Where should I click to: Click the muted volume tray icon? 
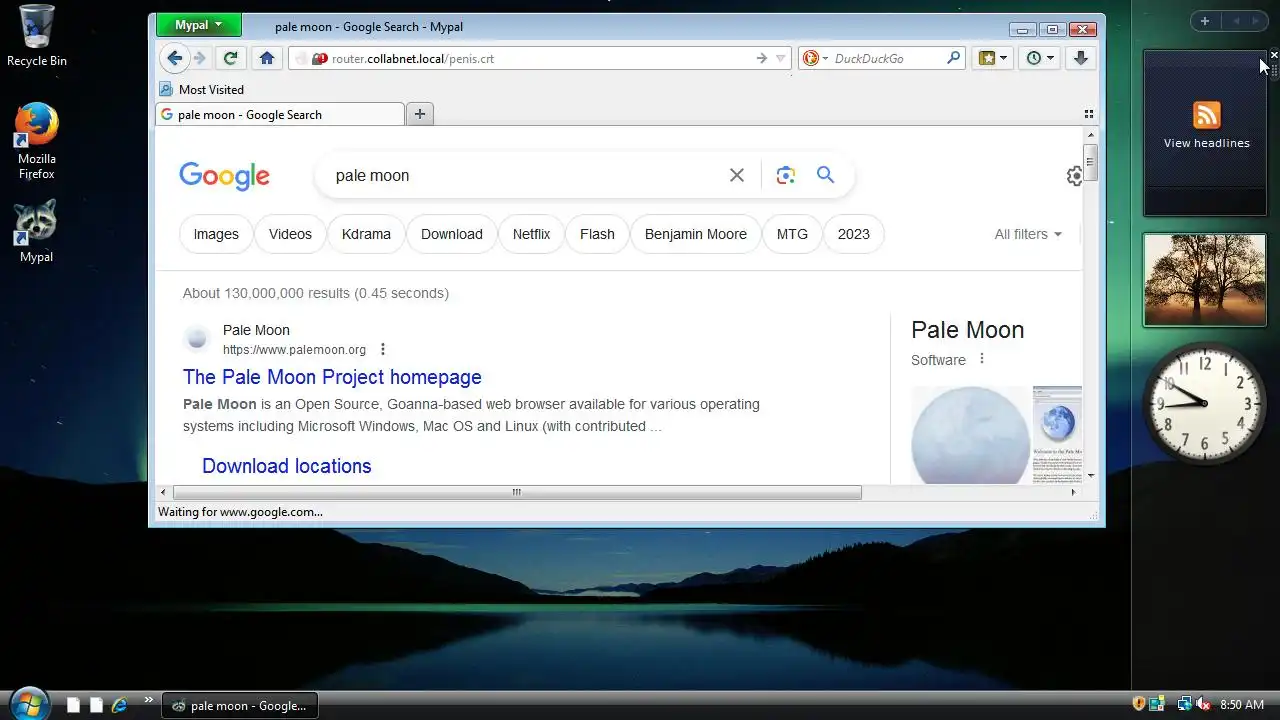coord(1203,704)
